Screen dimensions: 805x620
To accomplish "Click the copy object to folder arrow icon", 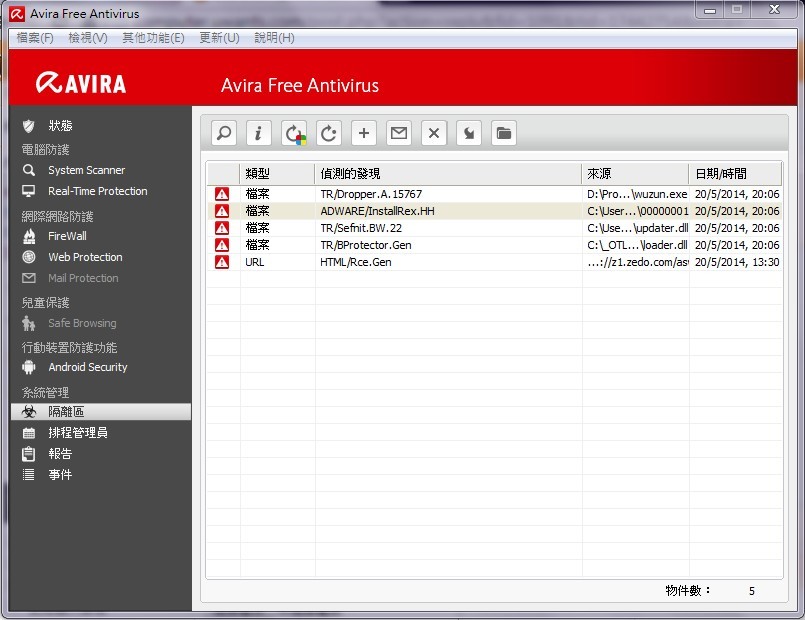I will pos(469,133).
